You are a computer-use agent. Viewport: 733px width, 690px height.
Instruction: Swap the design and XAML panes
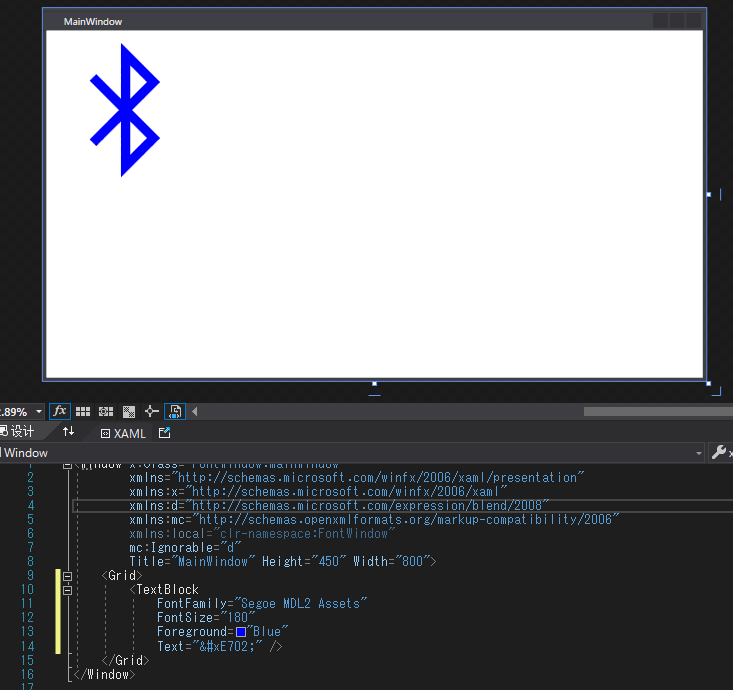[x=68, y=431]
